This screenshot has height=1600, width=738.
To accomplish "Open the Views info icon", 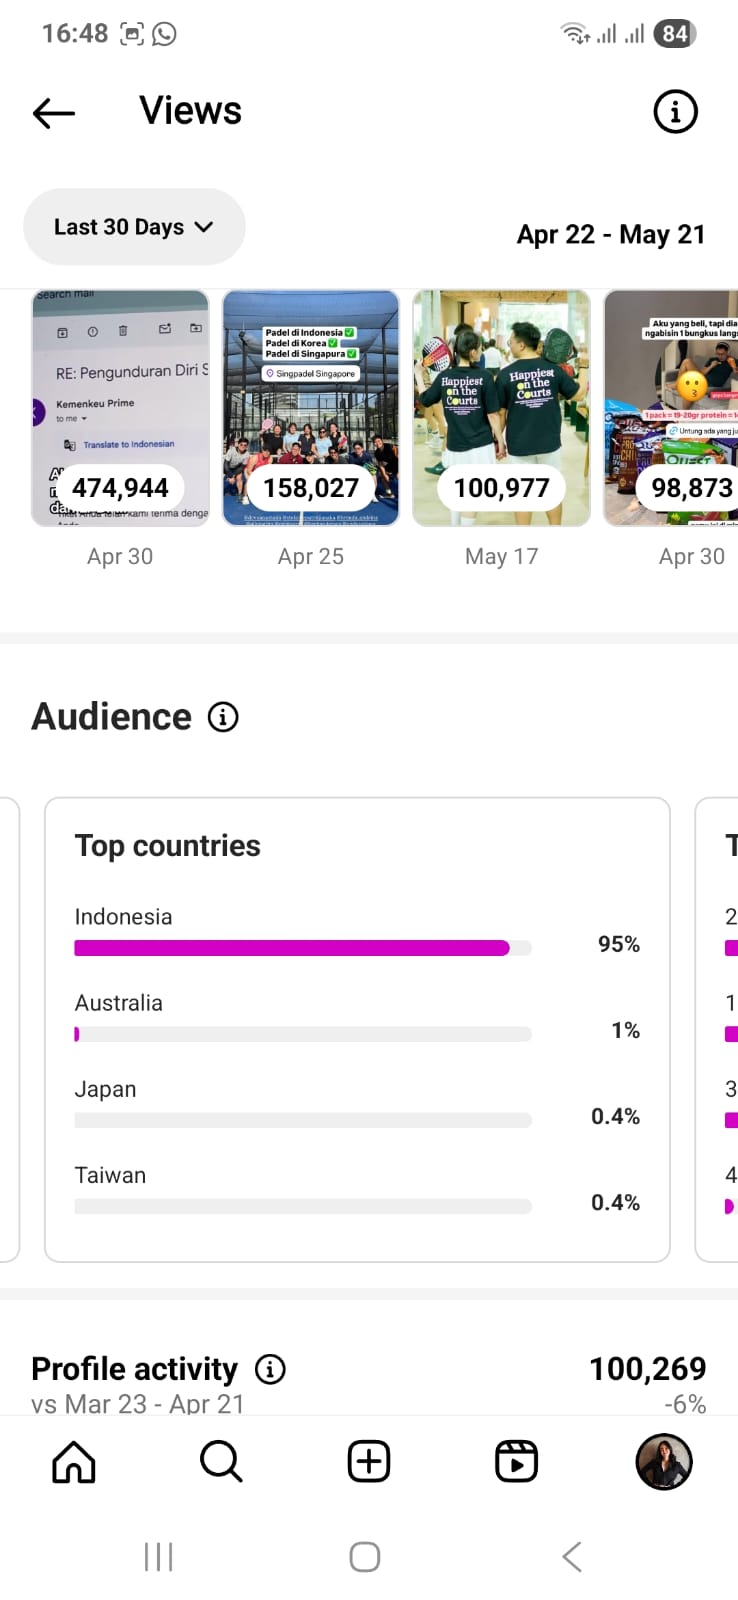I will pyautogui.click(x=675, y=112).
